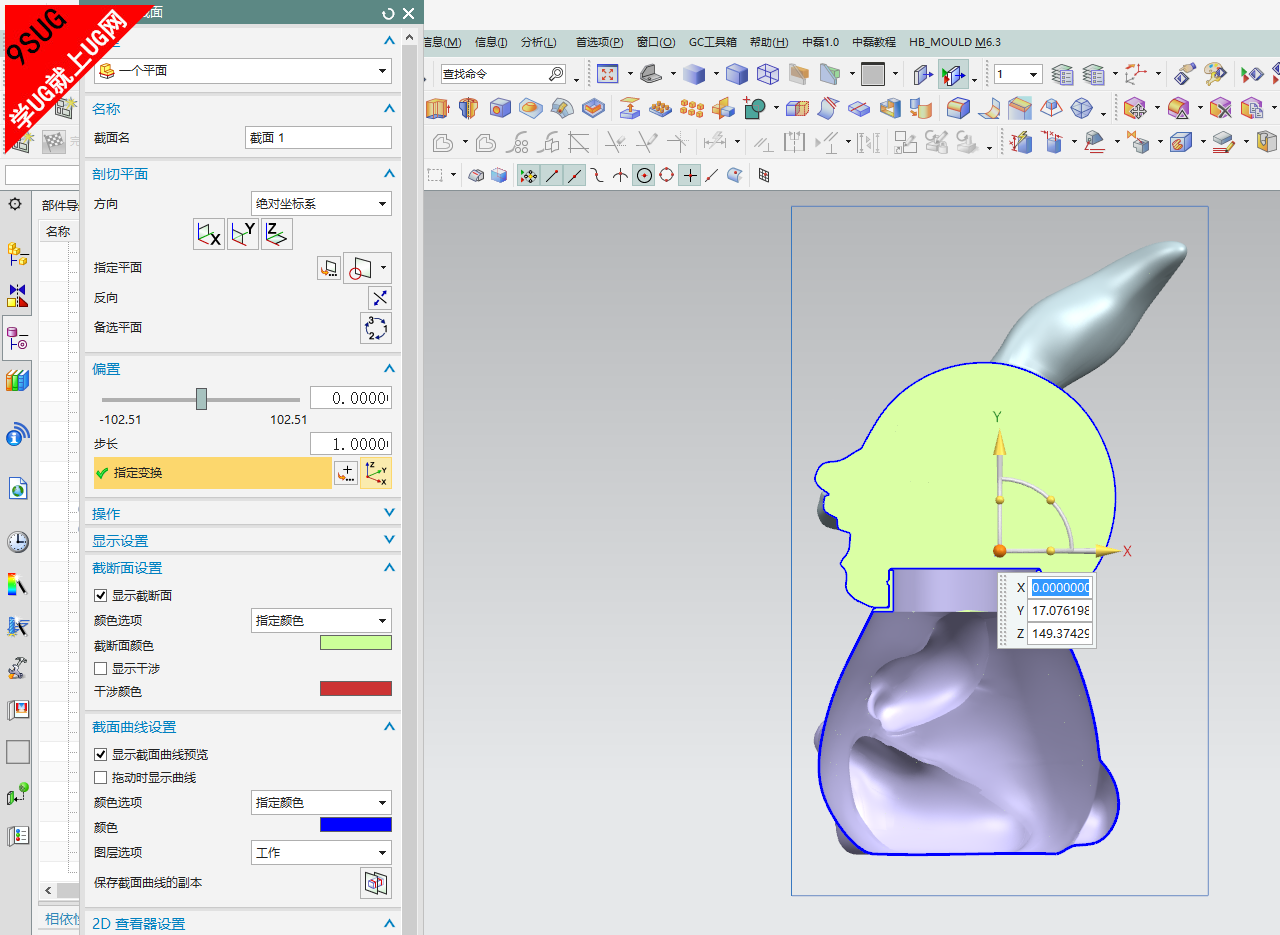Reset the section dialog with the reset icon
This screenshot has height=935, width=1280.
(388, 13)
